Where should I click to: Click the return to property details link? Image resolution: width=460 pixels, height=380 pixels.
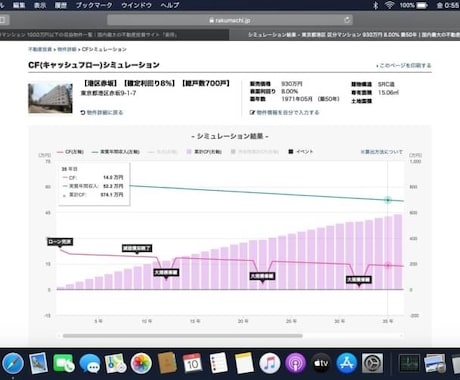coord(102,112)
